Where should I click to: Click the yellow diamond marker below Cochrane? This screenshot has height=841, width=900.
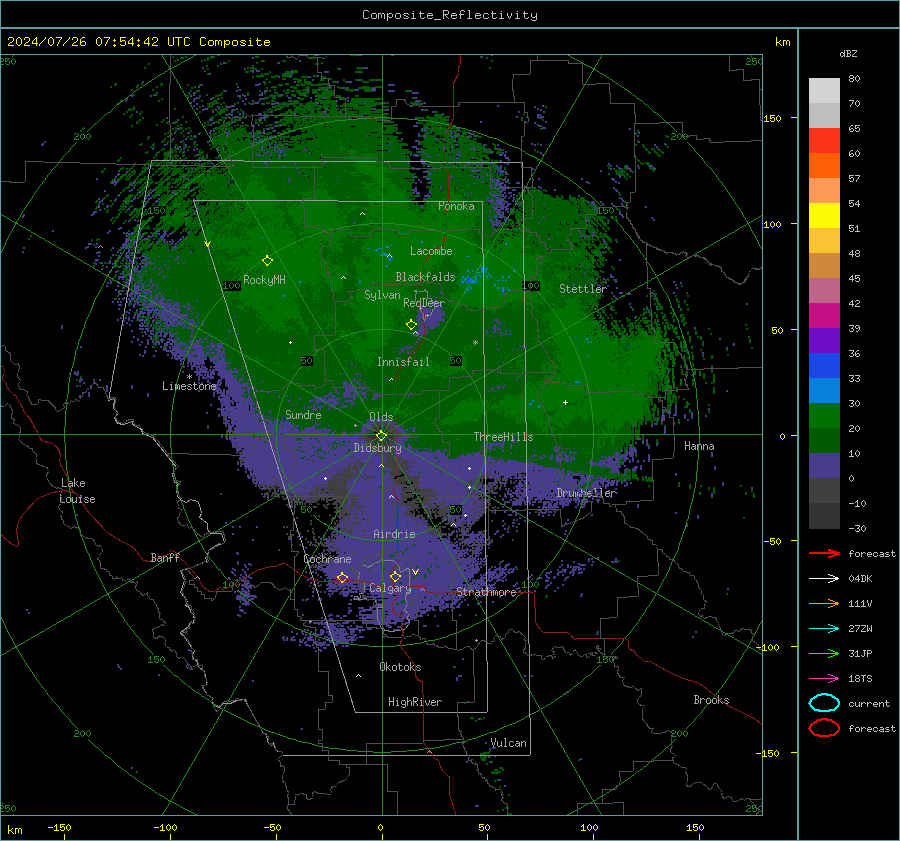342,577
